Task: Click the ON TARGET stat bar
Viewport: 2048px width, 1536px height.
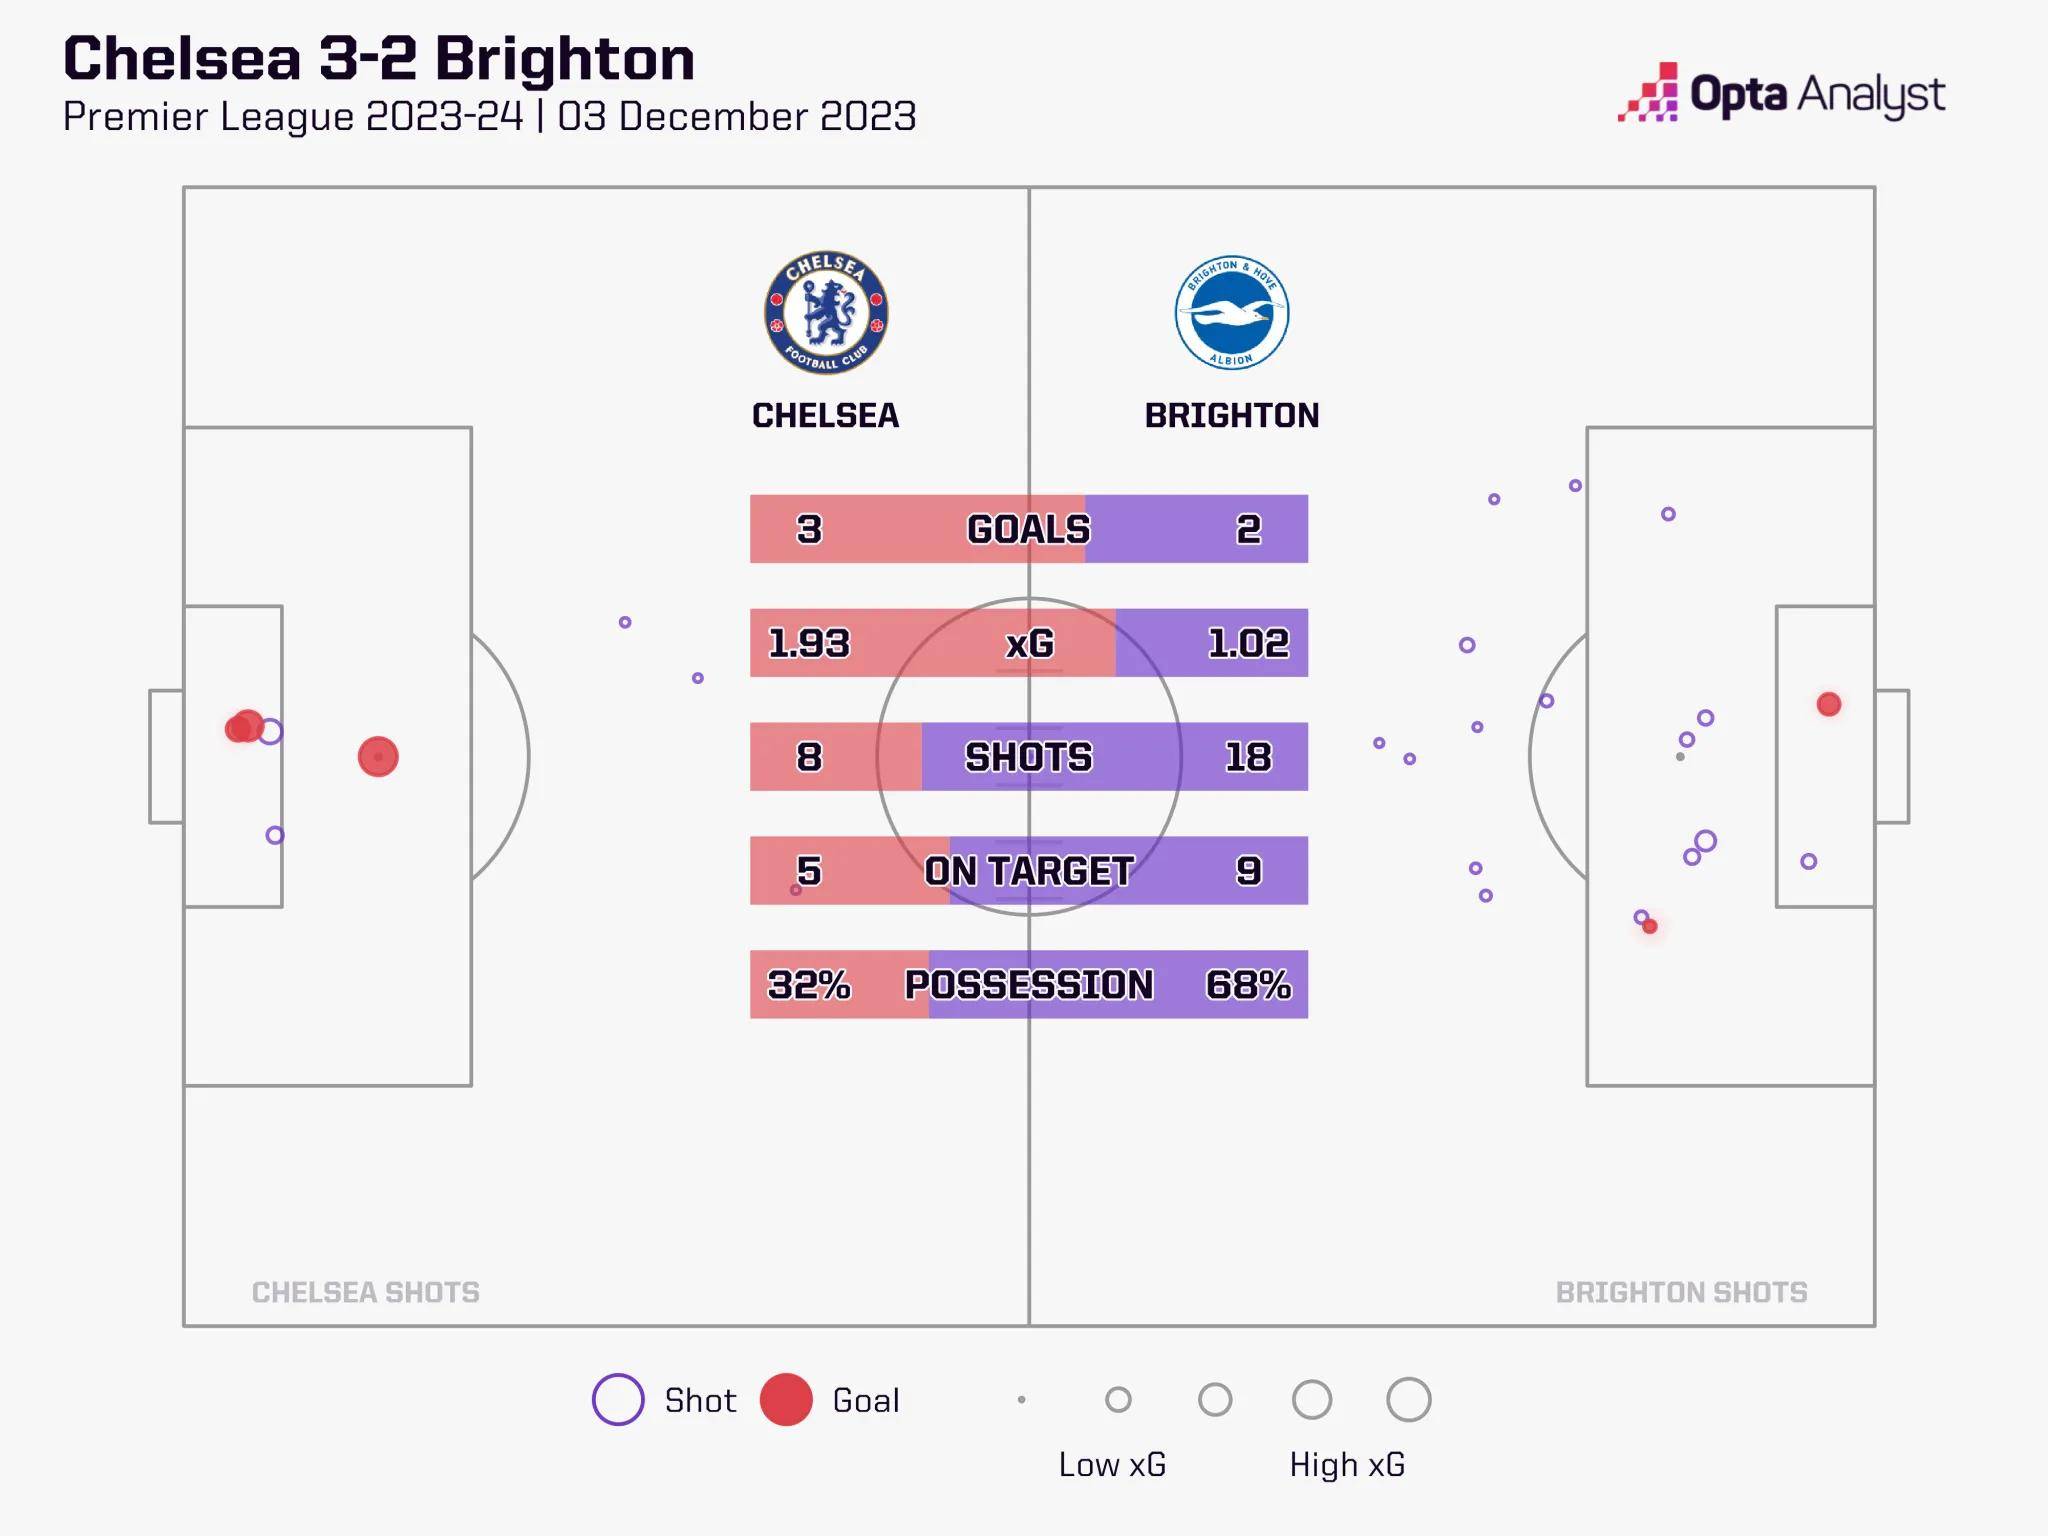Action: tap(1028, 871)
